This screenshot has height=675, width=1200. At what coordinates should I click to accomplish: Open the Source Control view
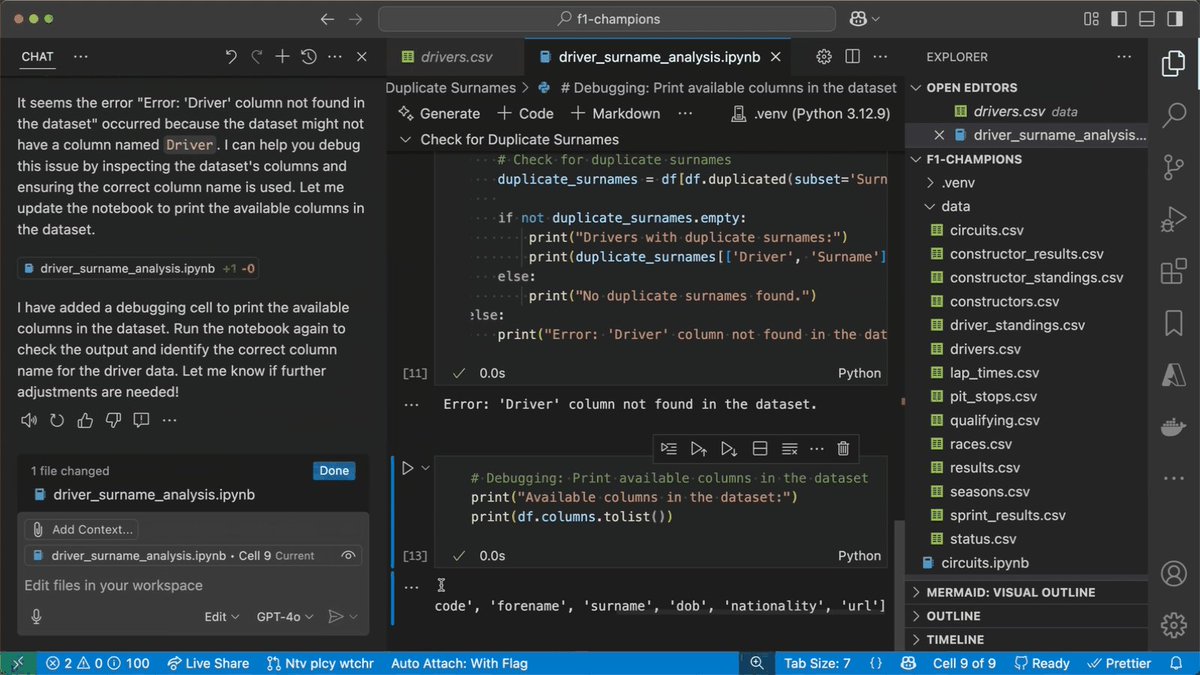(1173, 167)
